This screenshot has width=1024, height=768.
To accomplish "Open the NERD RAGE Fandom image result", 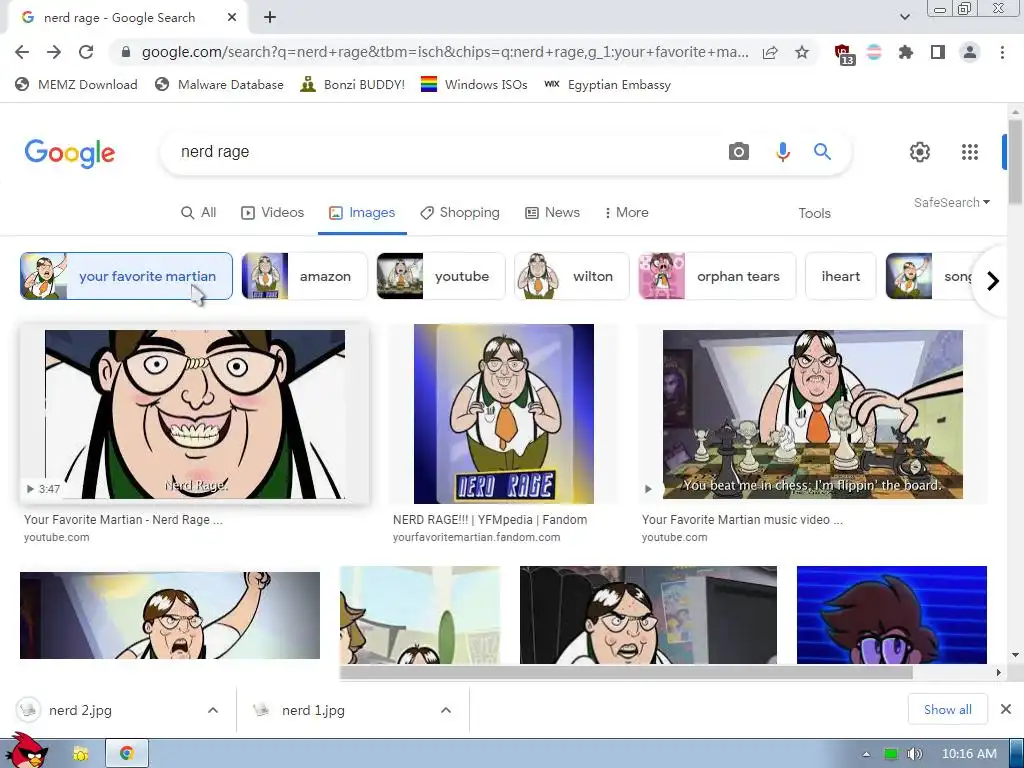I will [504, 414].
